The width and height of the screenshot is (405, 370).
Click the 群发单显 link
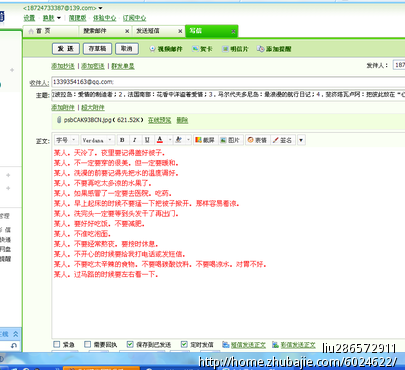coord(123,66)
